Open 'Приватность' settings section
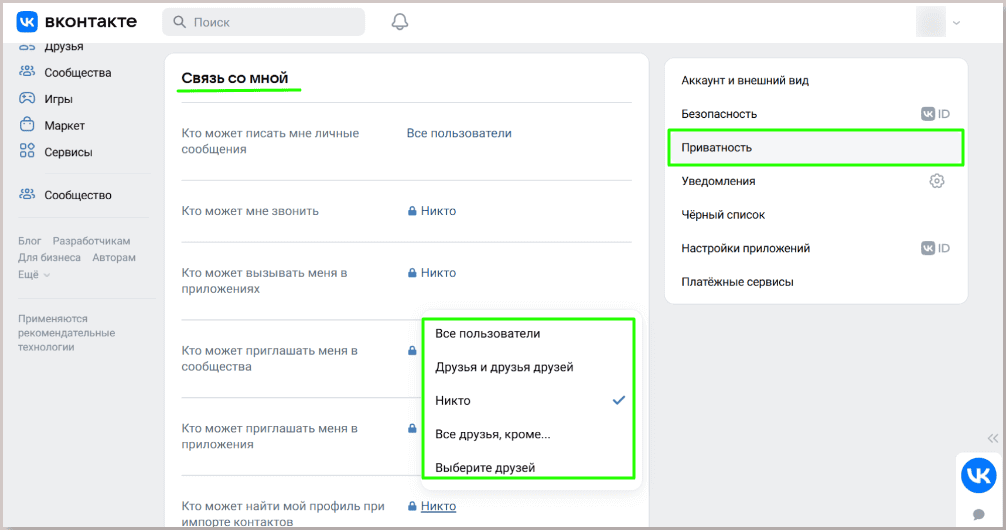Viewport: 1006px width, 530px height. click(816, 148)
